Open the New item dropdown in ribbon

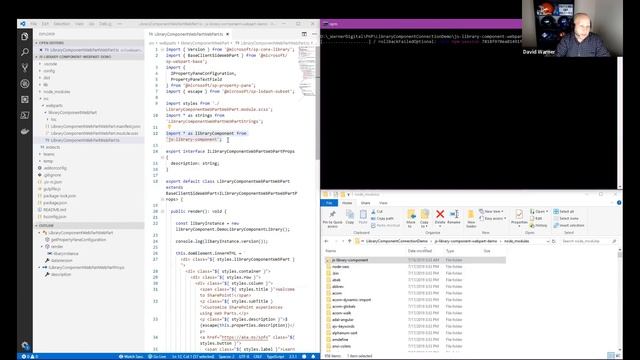[x=491, y=211]
